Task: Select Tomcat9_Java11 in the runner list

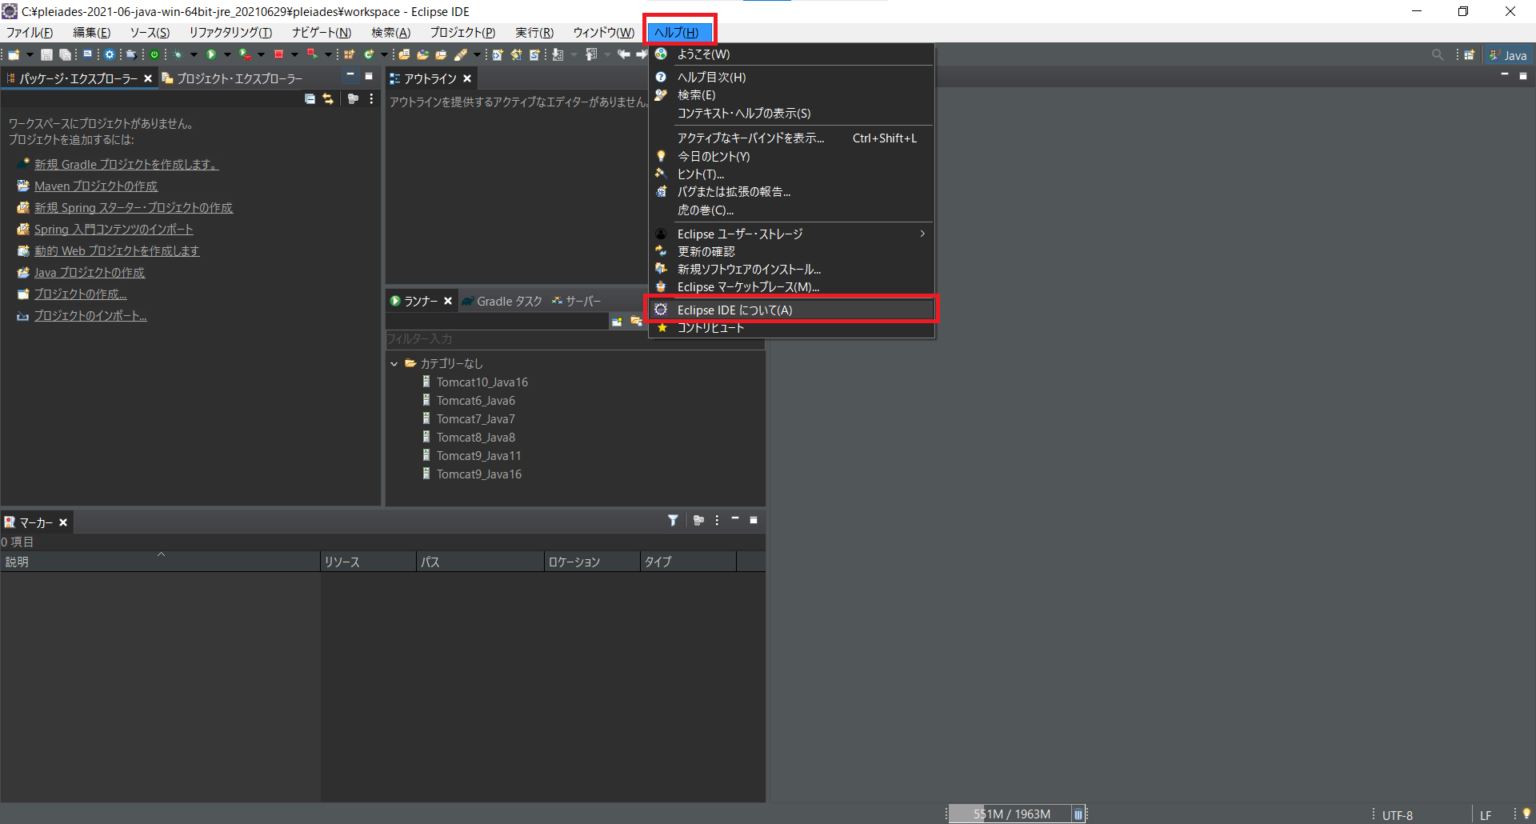Action: [x=478, y=456]
